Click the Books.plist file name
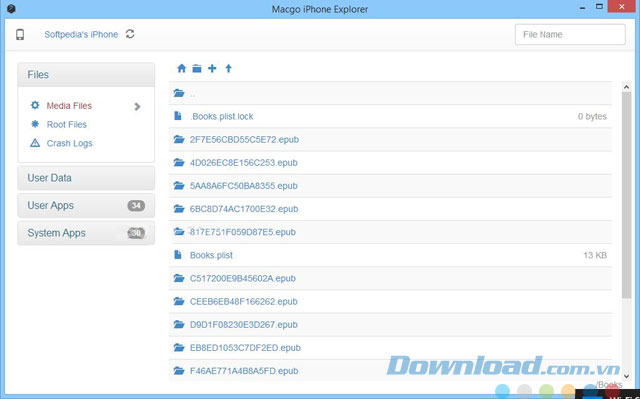 pyautogui.click(x=211, y=255)
